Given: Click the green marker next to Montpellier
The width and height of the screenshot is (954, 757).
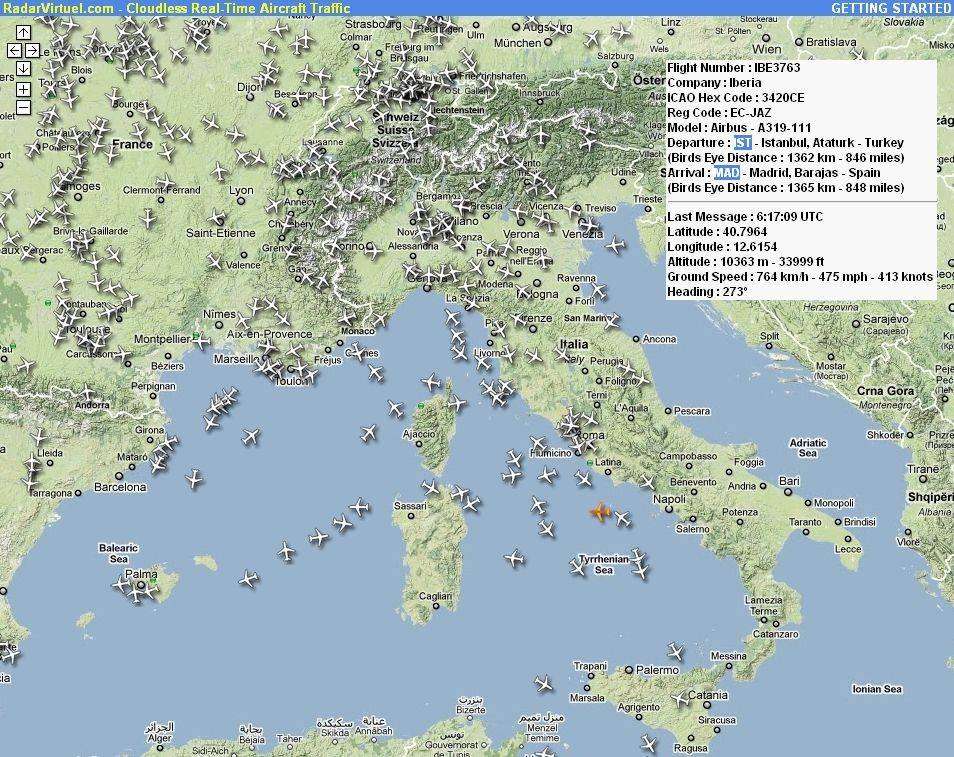Looking at the screenshot, I should (196, 336).
